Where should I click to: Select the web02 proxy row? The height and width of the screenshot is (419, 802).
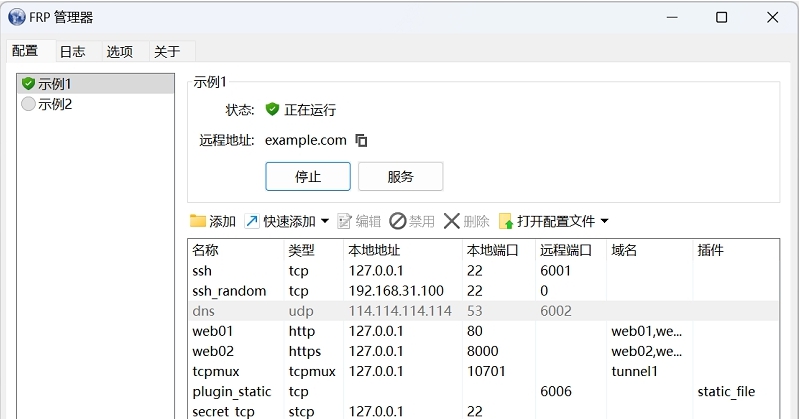click(x=483, y=351)
